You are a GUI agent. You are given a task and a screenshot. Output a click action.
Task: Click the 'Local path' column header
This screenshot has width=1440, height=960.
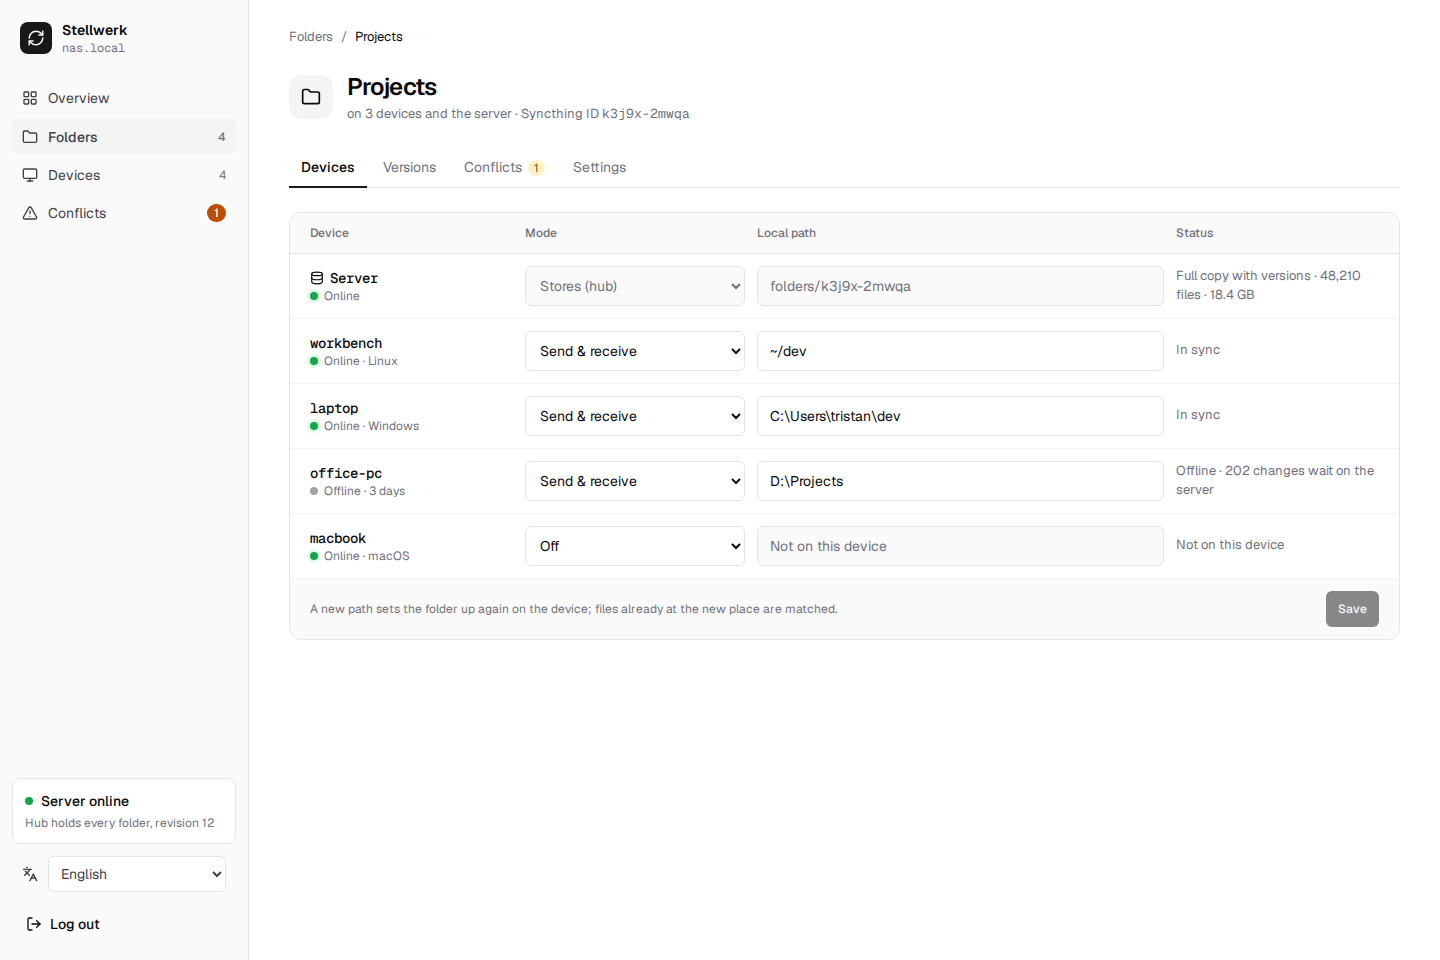tap(786, 233)
